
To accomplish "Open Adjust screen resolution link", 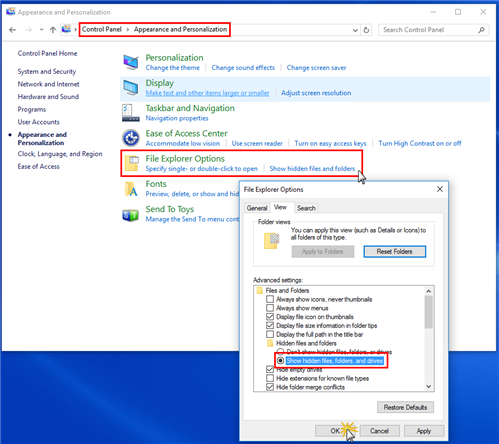I will coord(316,93).
